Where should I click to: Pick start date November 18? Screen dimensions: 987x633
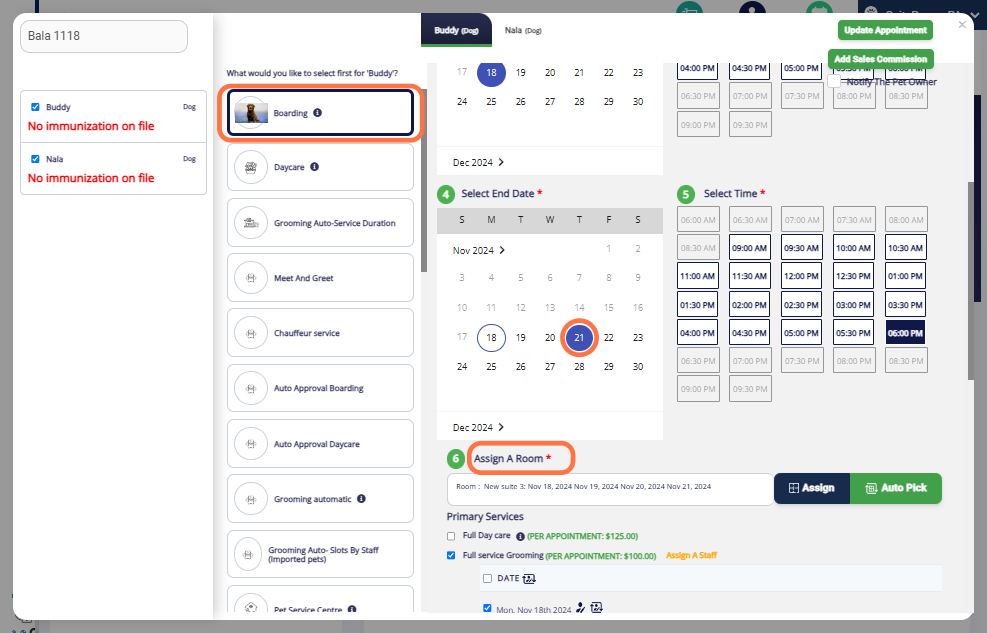[x=491, y=72]
